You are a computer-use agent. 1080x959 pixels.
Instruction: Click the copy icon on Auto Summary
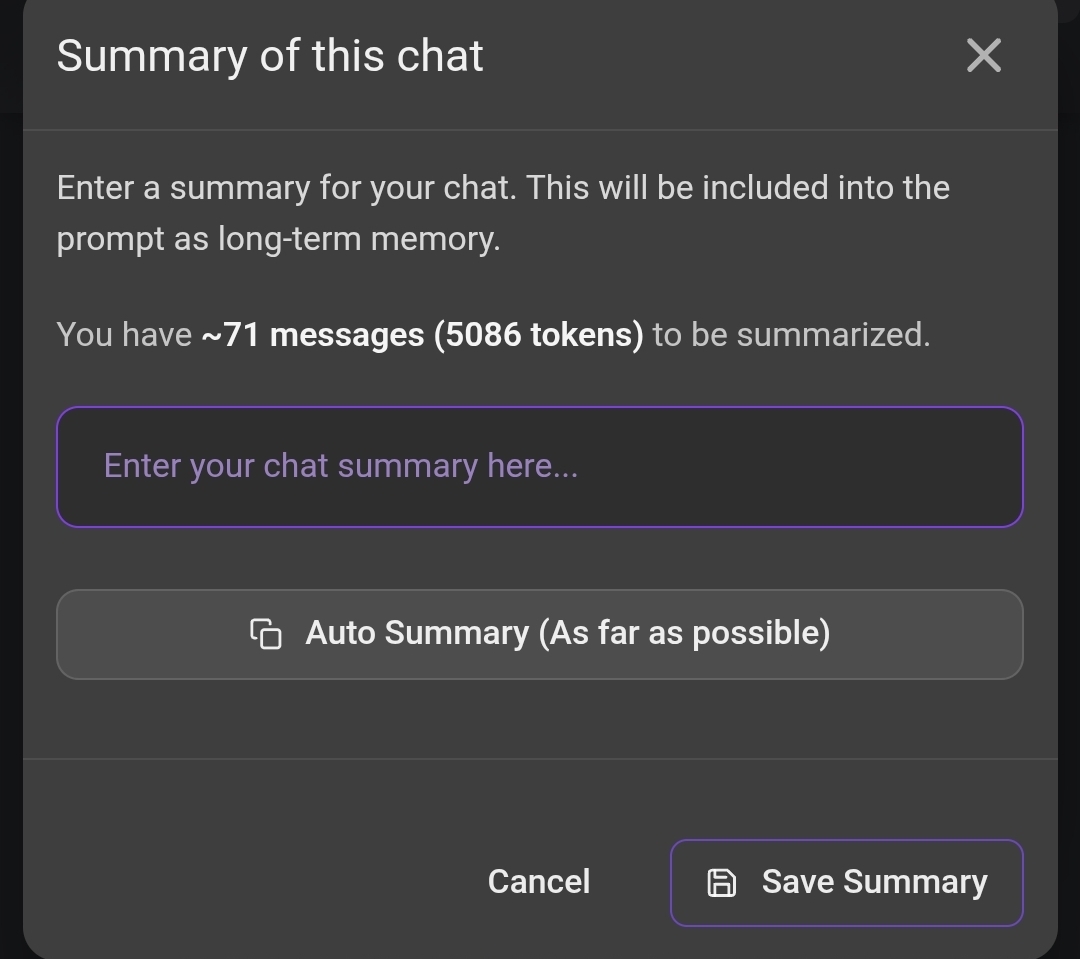click(x=266, y=634)
